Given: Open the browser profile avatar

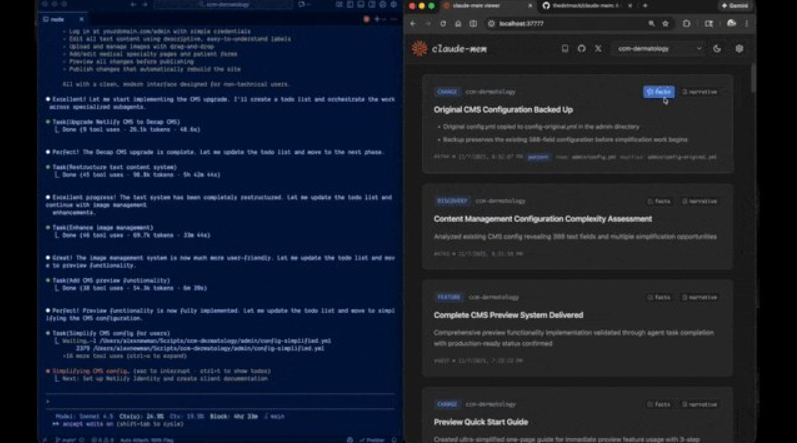Looking at the screenshot, I should click(731, 23).
